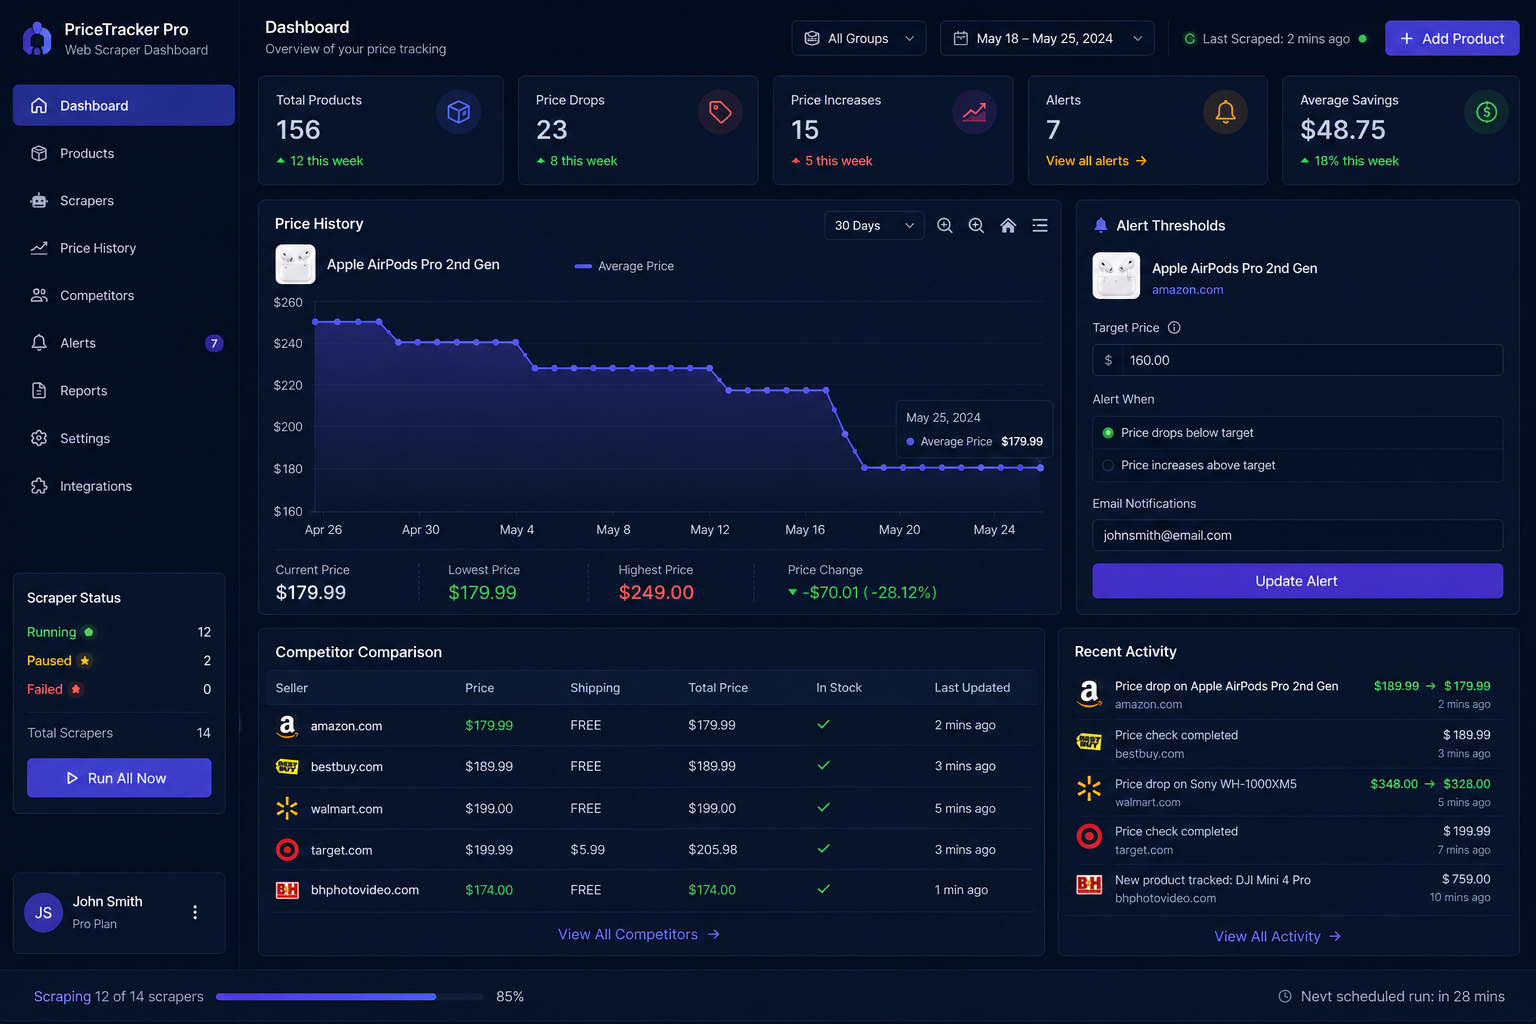
Task: Click the amazon logo in competitor table
Action: [x=287, y=726]
